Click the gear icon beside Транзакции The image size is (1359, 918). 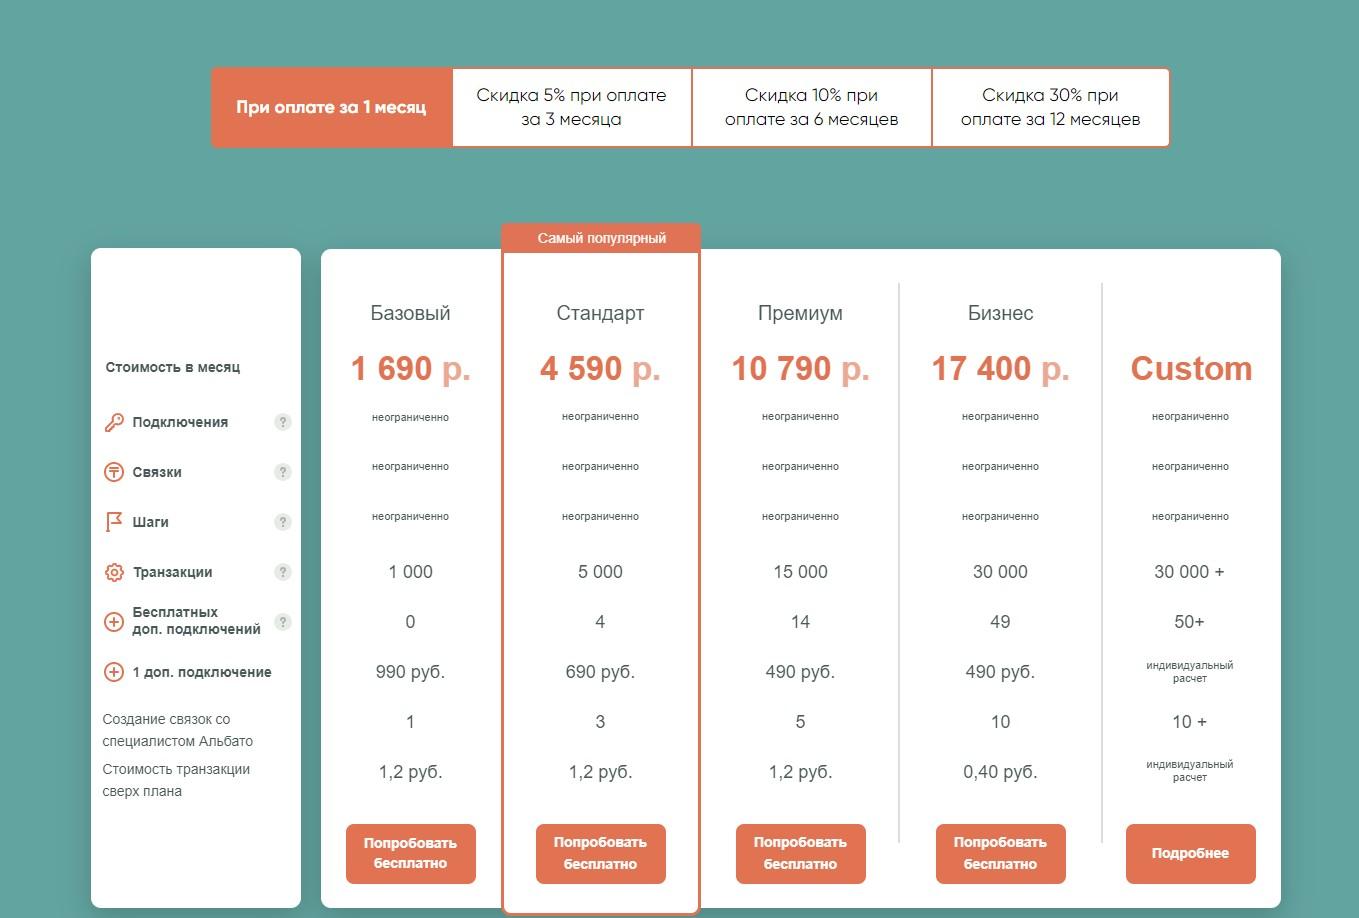tap(114, 572)
